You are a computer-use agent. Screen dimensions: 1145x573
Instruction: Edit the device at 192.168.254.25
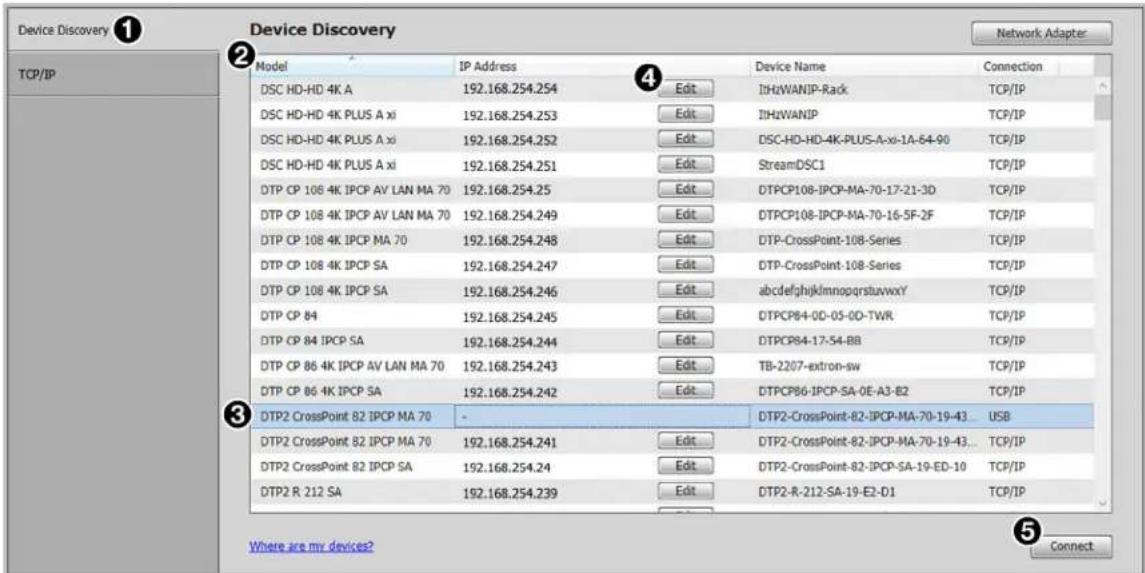(686, 190)
